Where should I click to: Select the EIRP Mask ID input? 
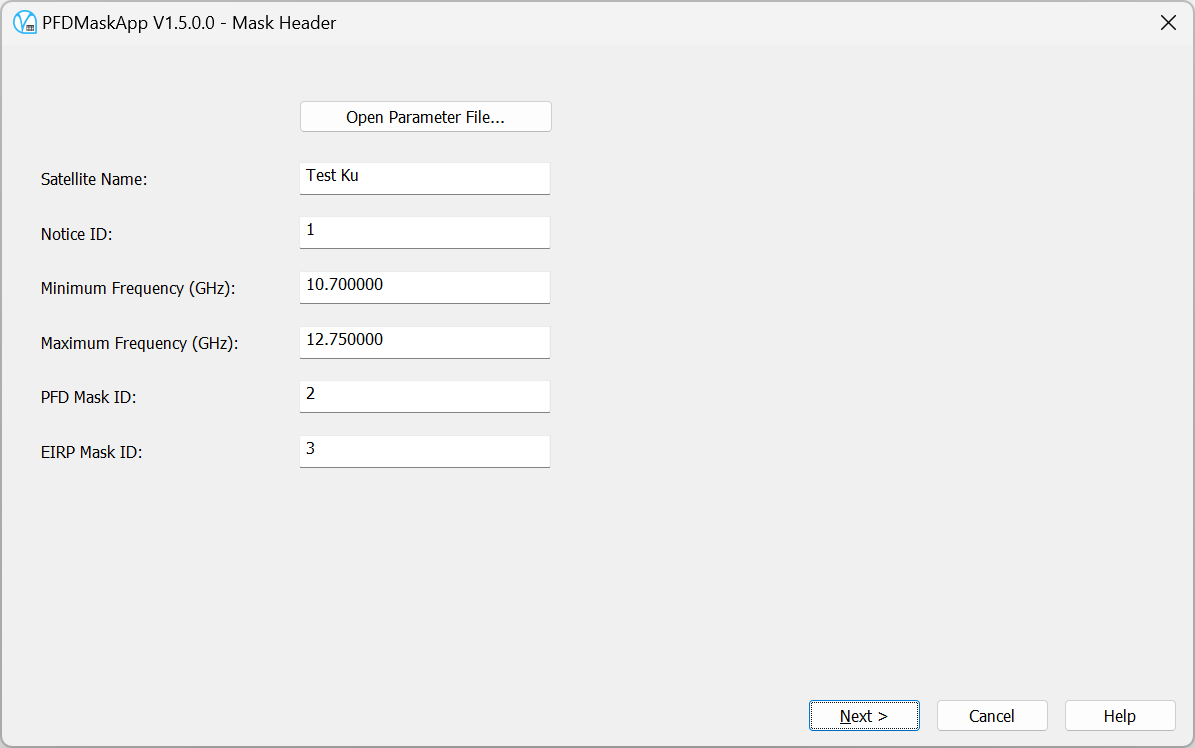coord(424,451)
